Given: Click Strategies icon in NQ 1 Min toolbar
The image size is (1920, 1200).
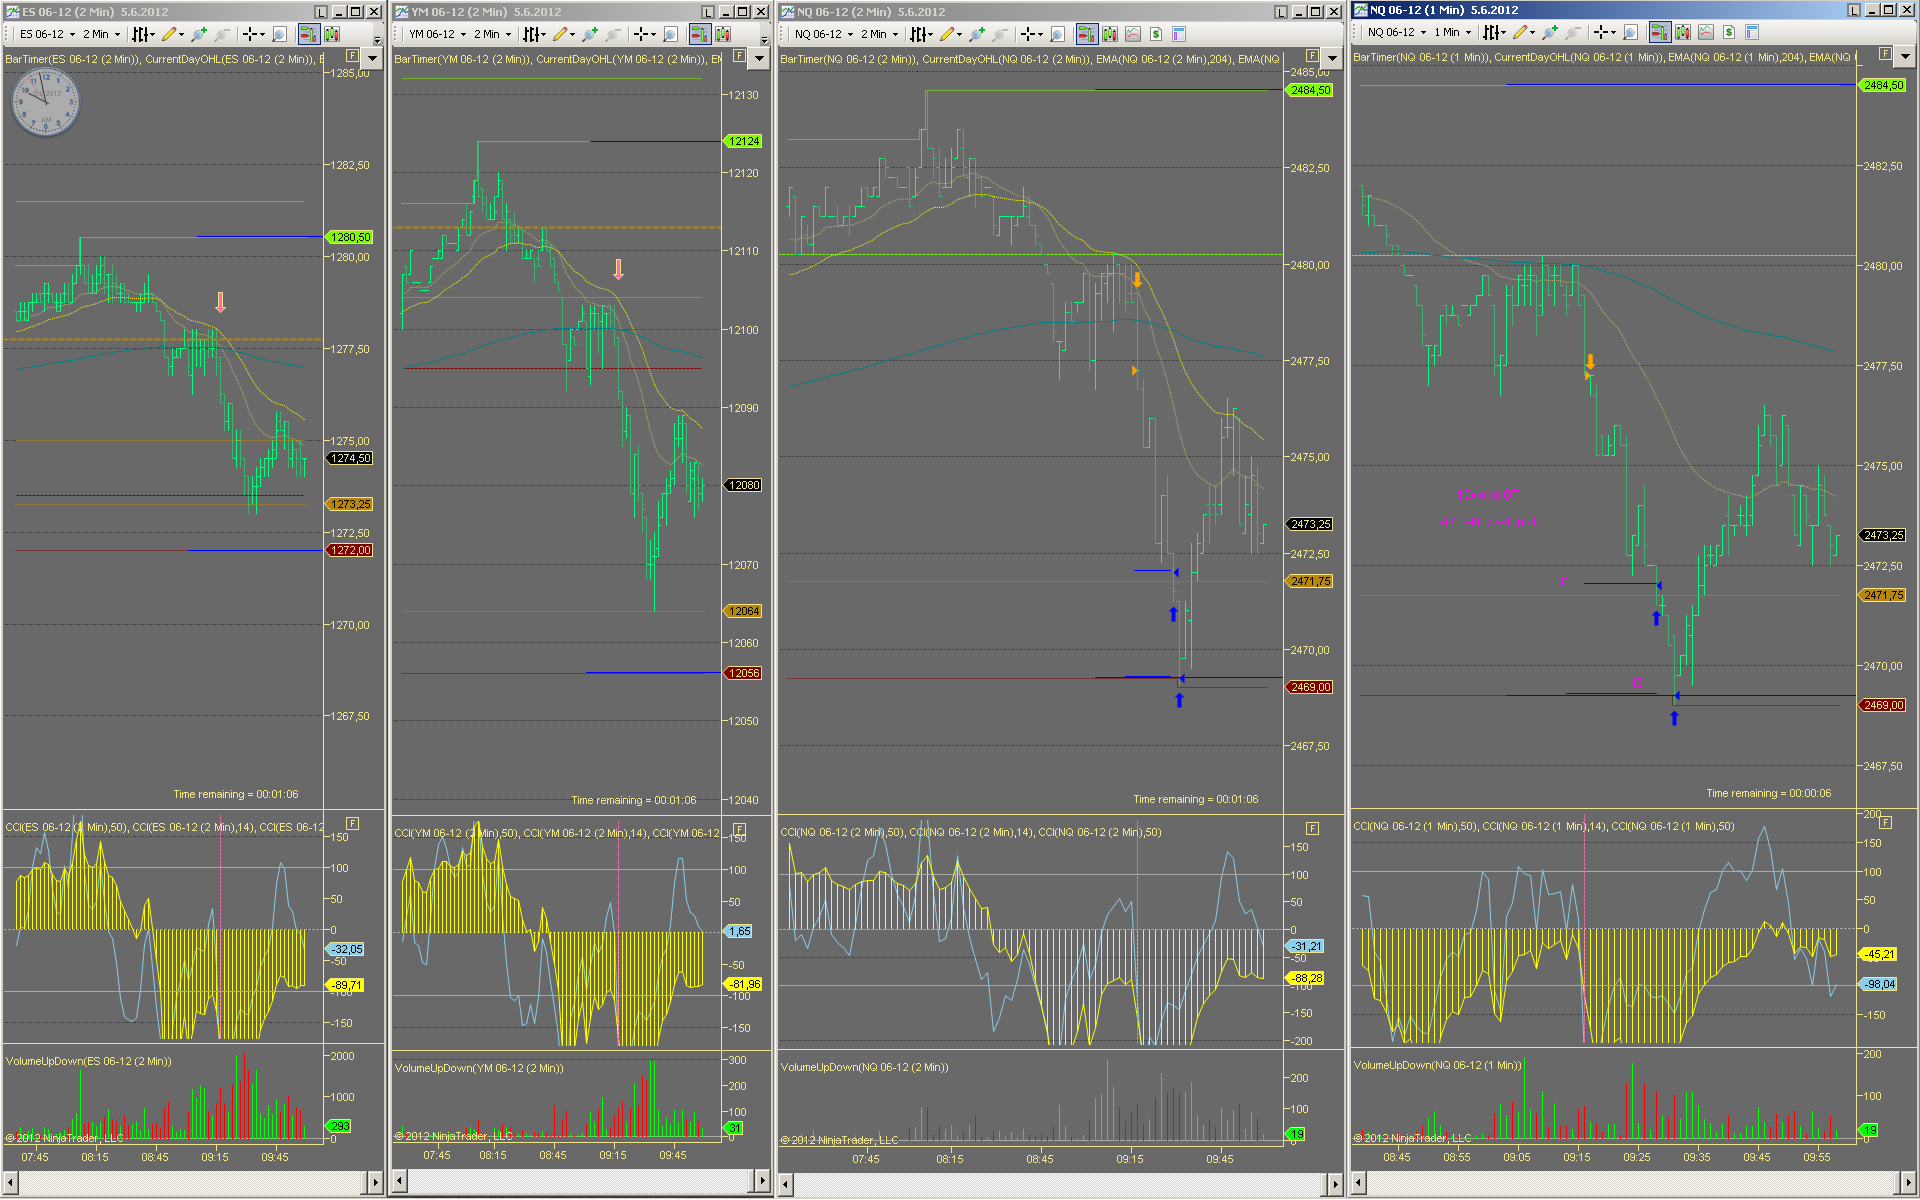Looking at the screenshot, I should (x=1706, y=32).
